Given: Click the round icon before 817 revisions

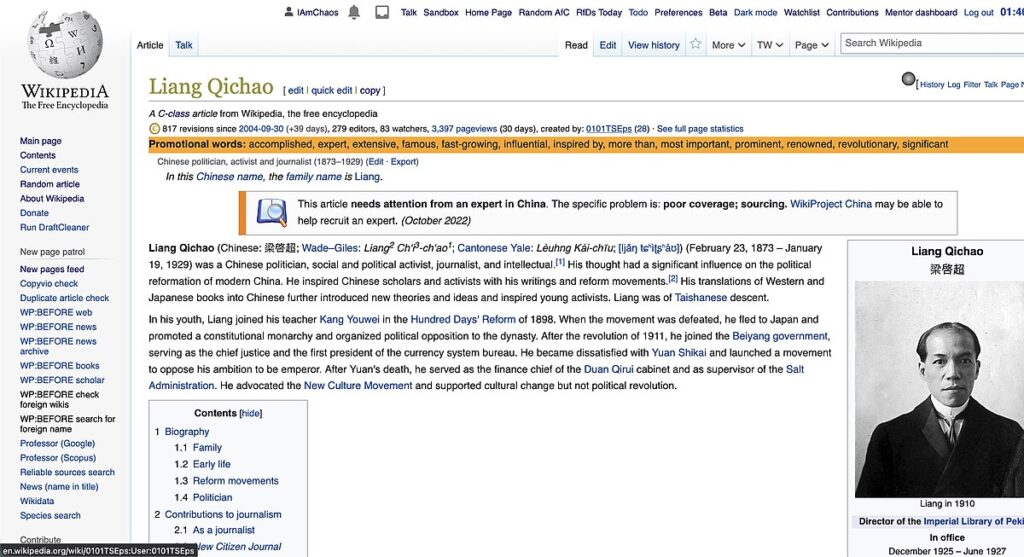Looking at the screenshot, I should (x=154, y=129).
